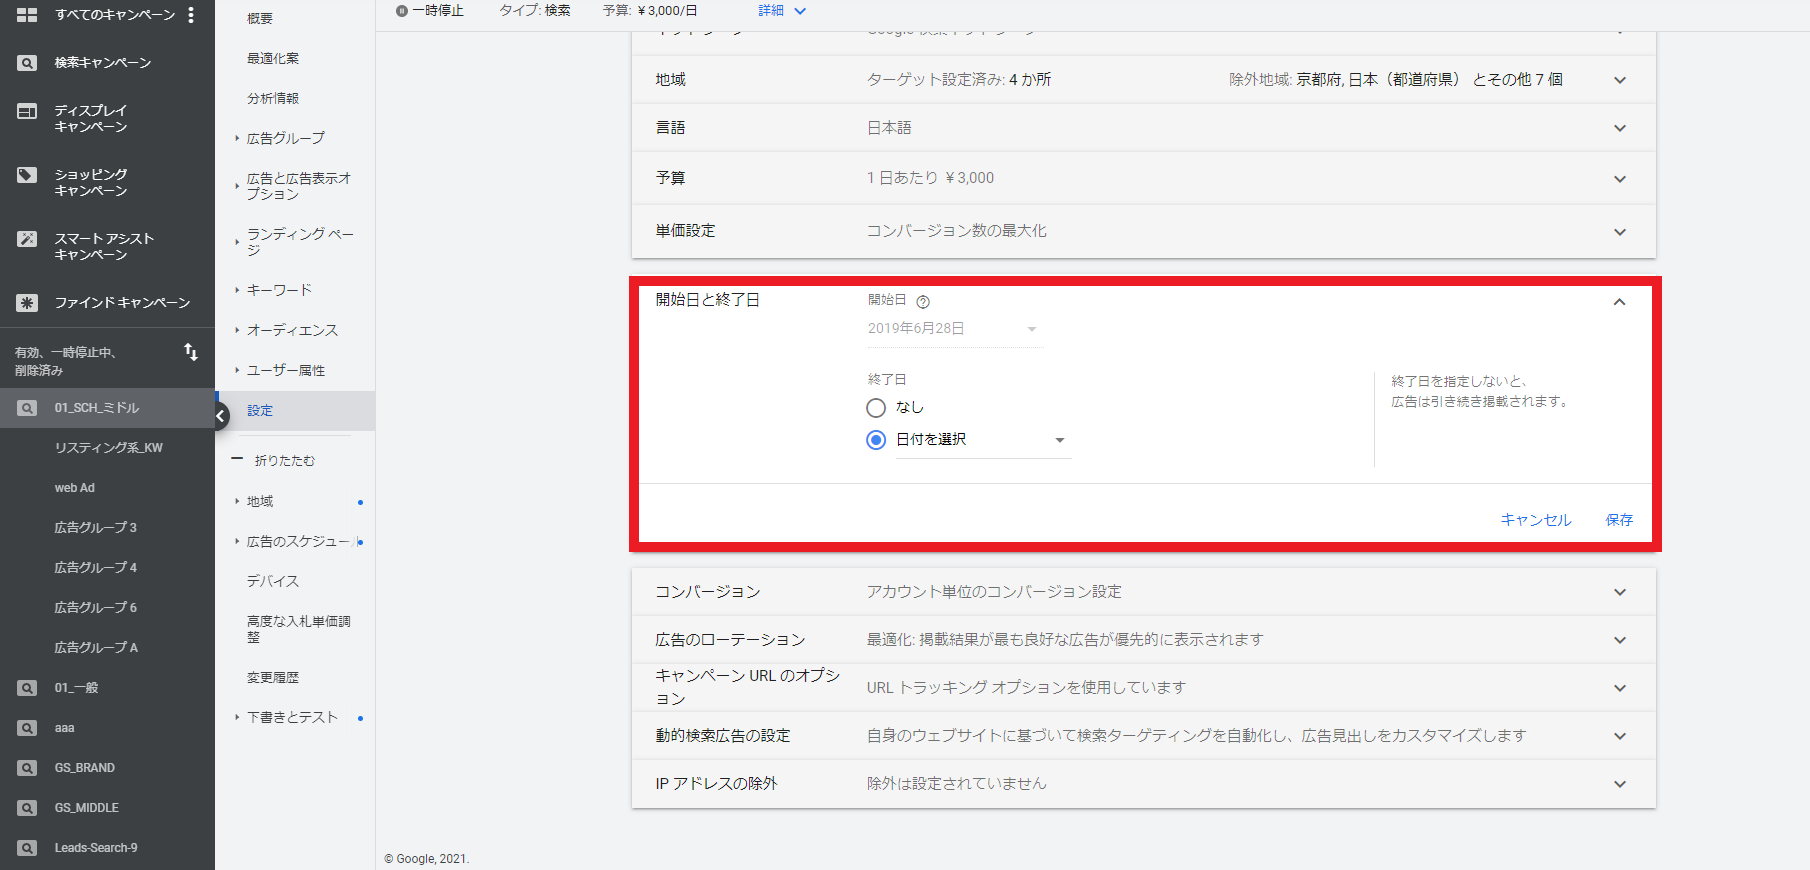Viewport: 1810px width, 870px height.
Task: Click the ファインド キャンペーン asterisk icon
Action: [x=27, y=303]
